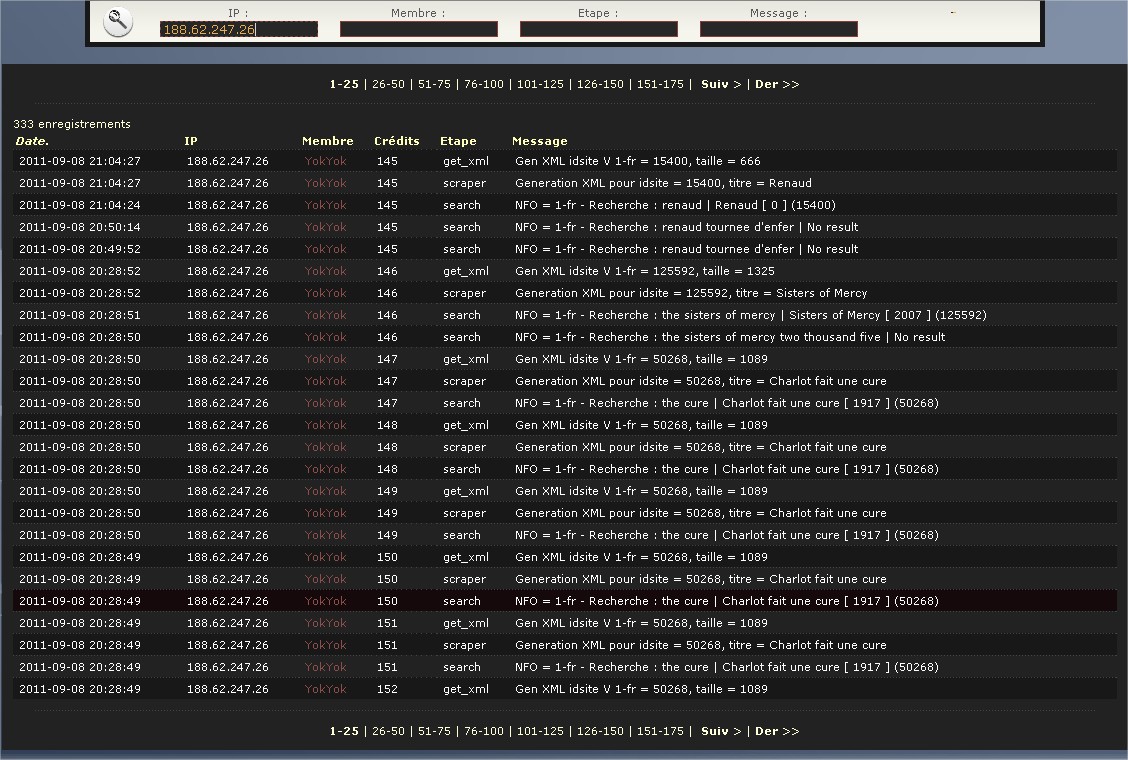
Task: Click 'search' step in the 20:49:52 row
Action: click(462, 249)
